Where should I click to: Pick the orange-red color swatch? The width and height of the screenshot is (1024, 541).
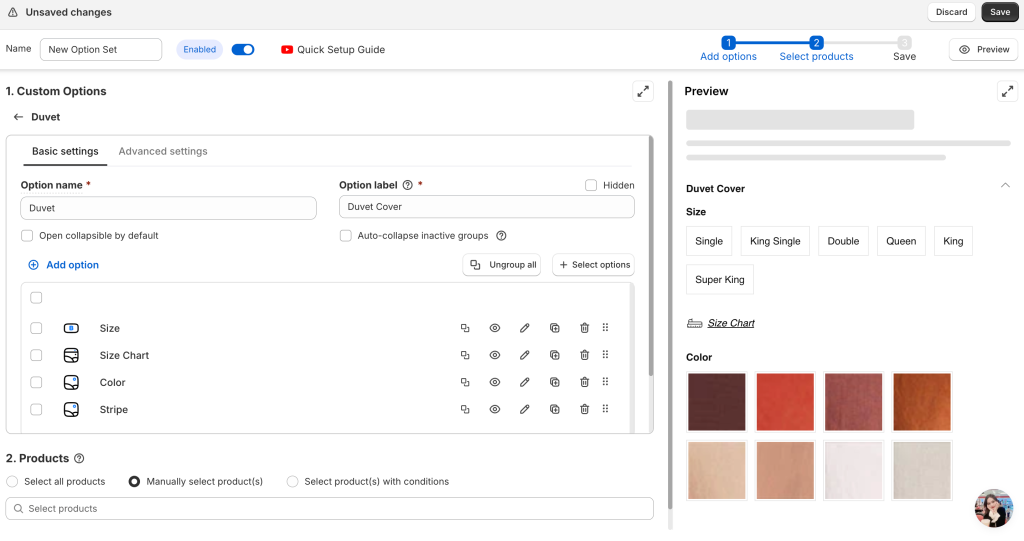click(785, 401)
